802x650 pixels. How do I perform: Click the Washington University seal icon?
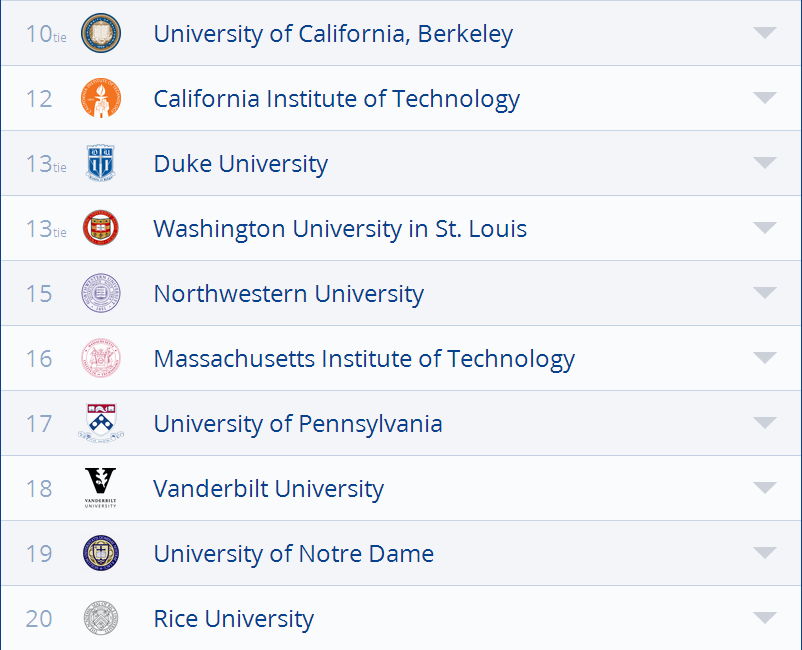(x=100, y=228)
